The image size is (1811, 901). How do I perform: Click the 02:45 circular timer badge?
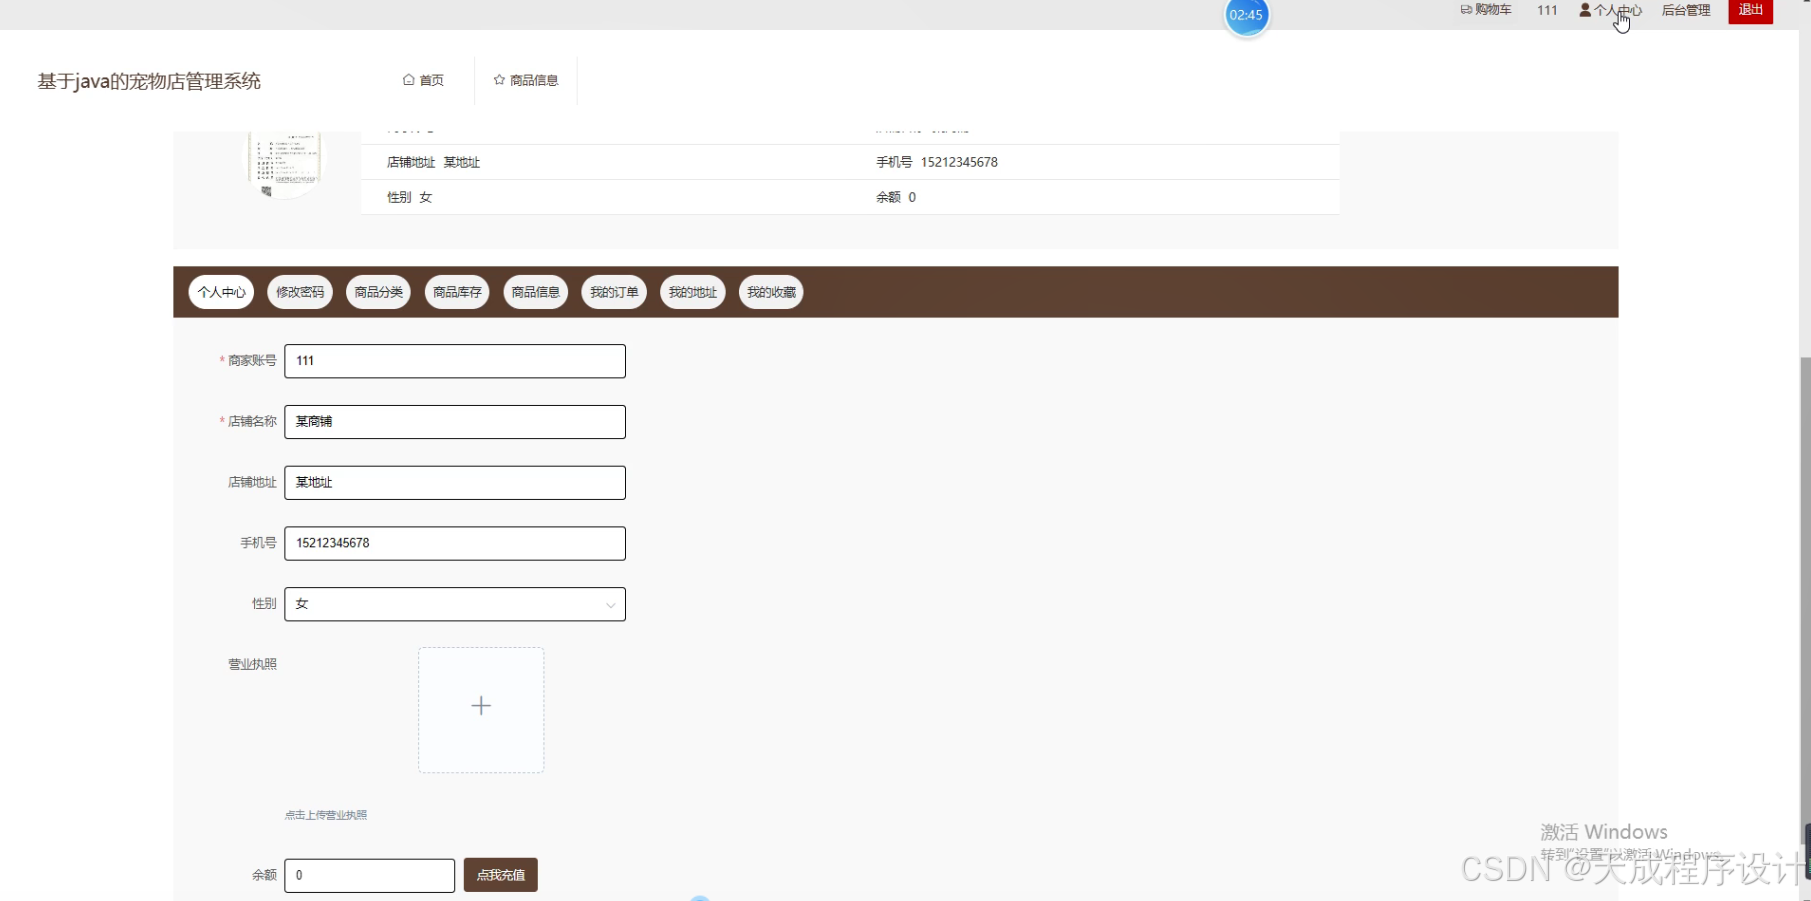[x=1246, y=15]
